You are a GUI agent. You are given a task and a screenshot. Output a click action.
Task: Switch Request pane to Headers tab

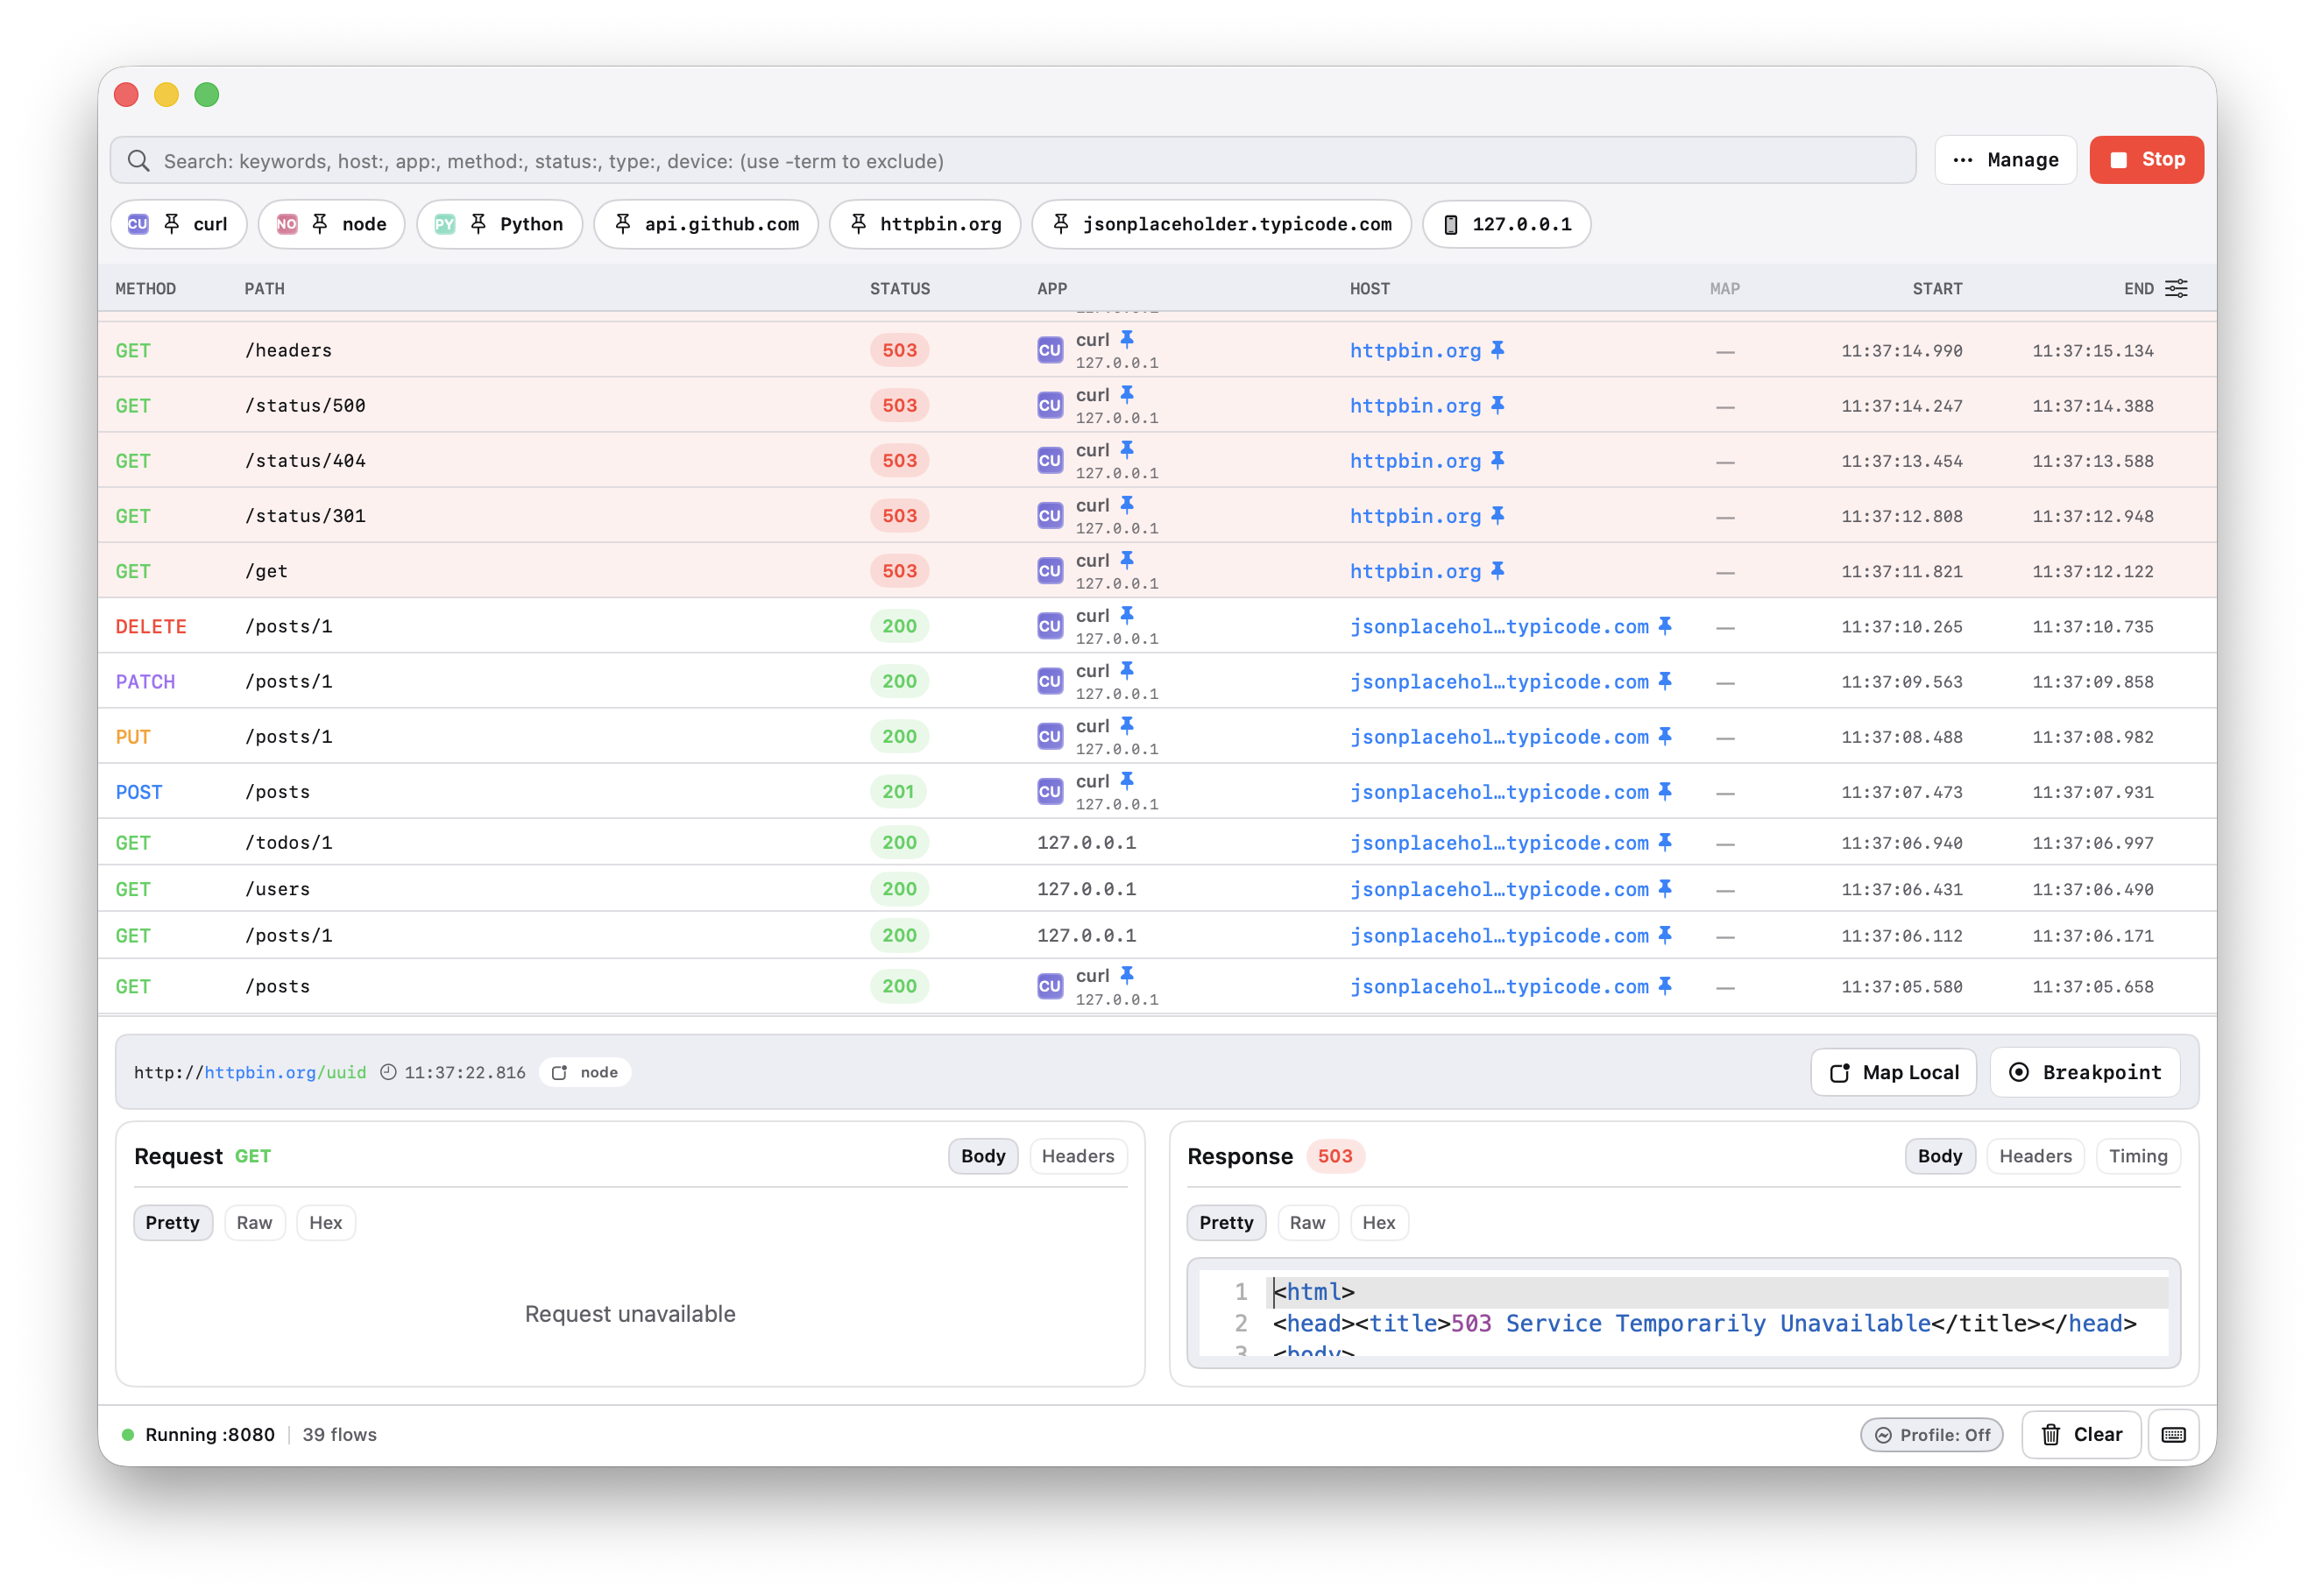pyautogui.click(x=1077, y=1156)
